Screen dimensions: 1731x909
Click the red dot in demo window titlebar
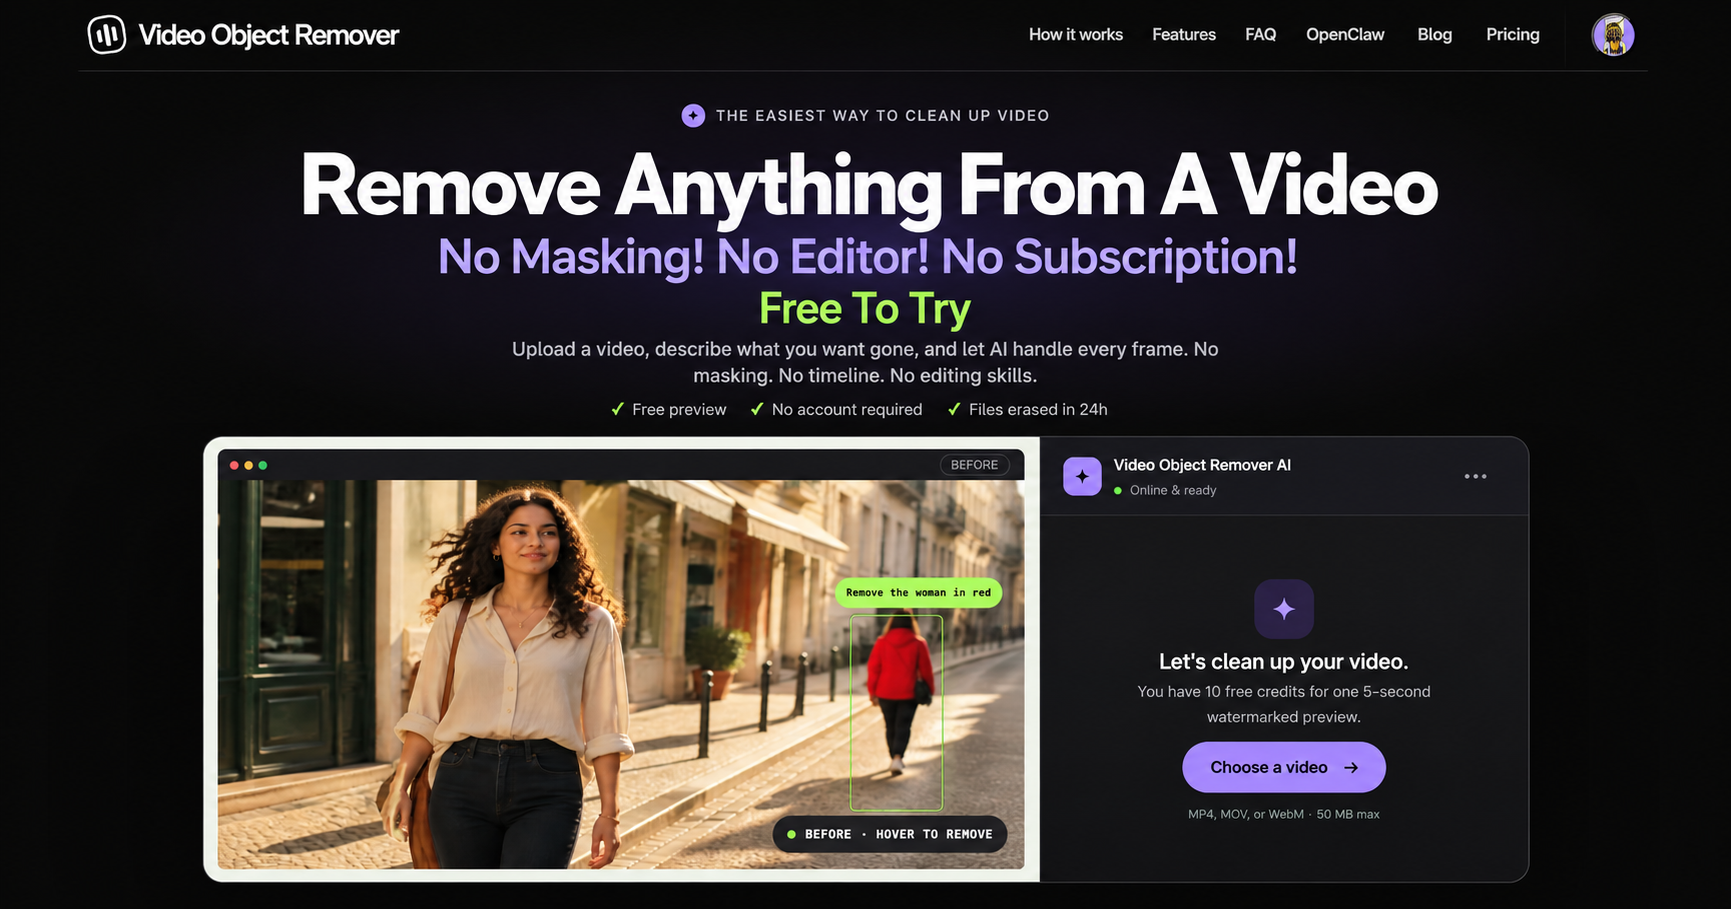click(x=234, y=465)
